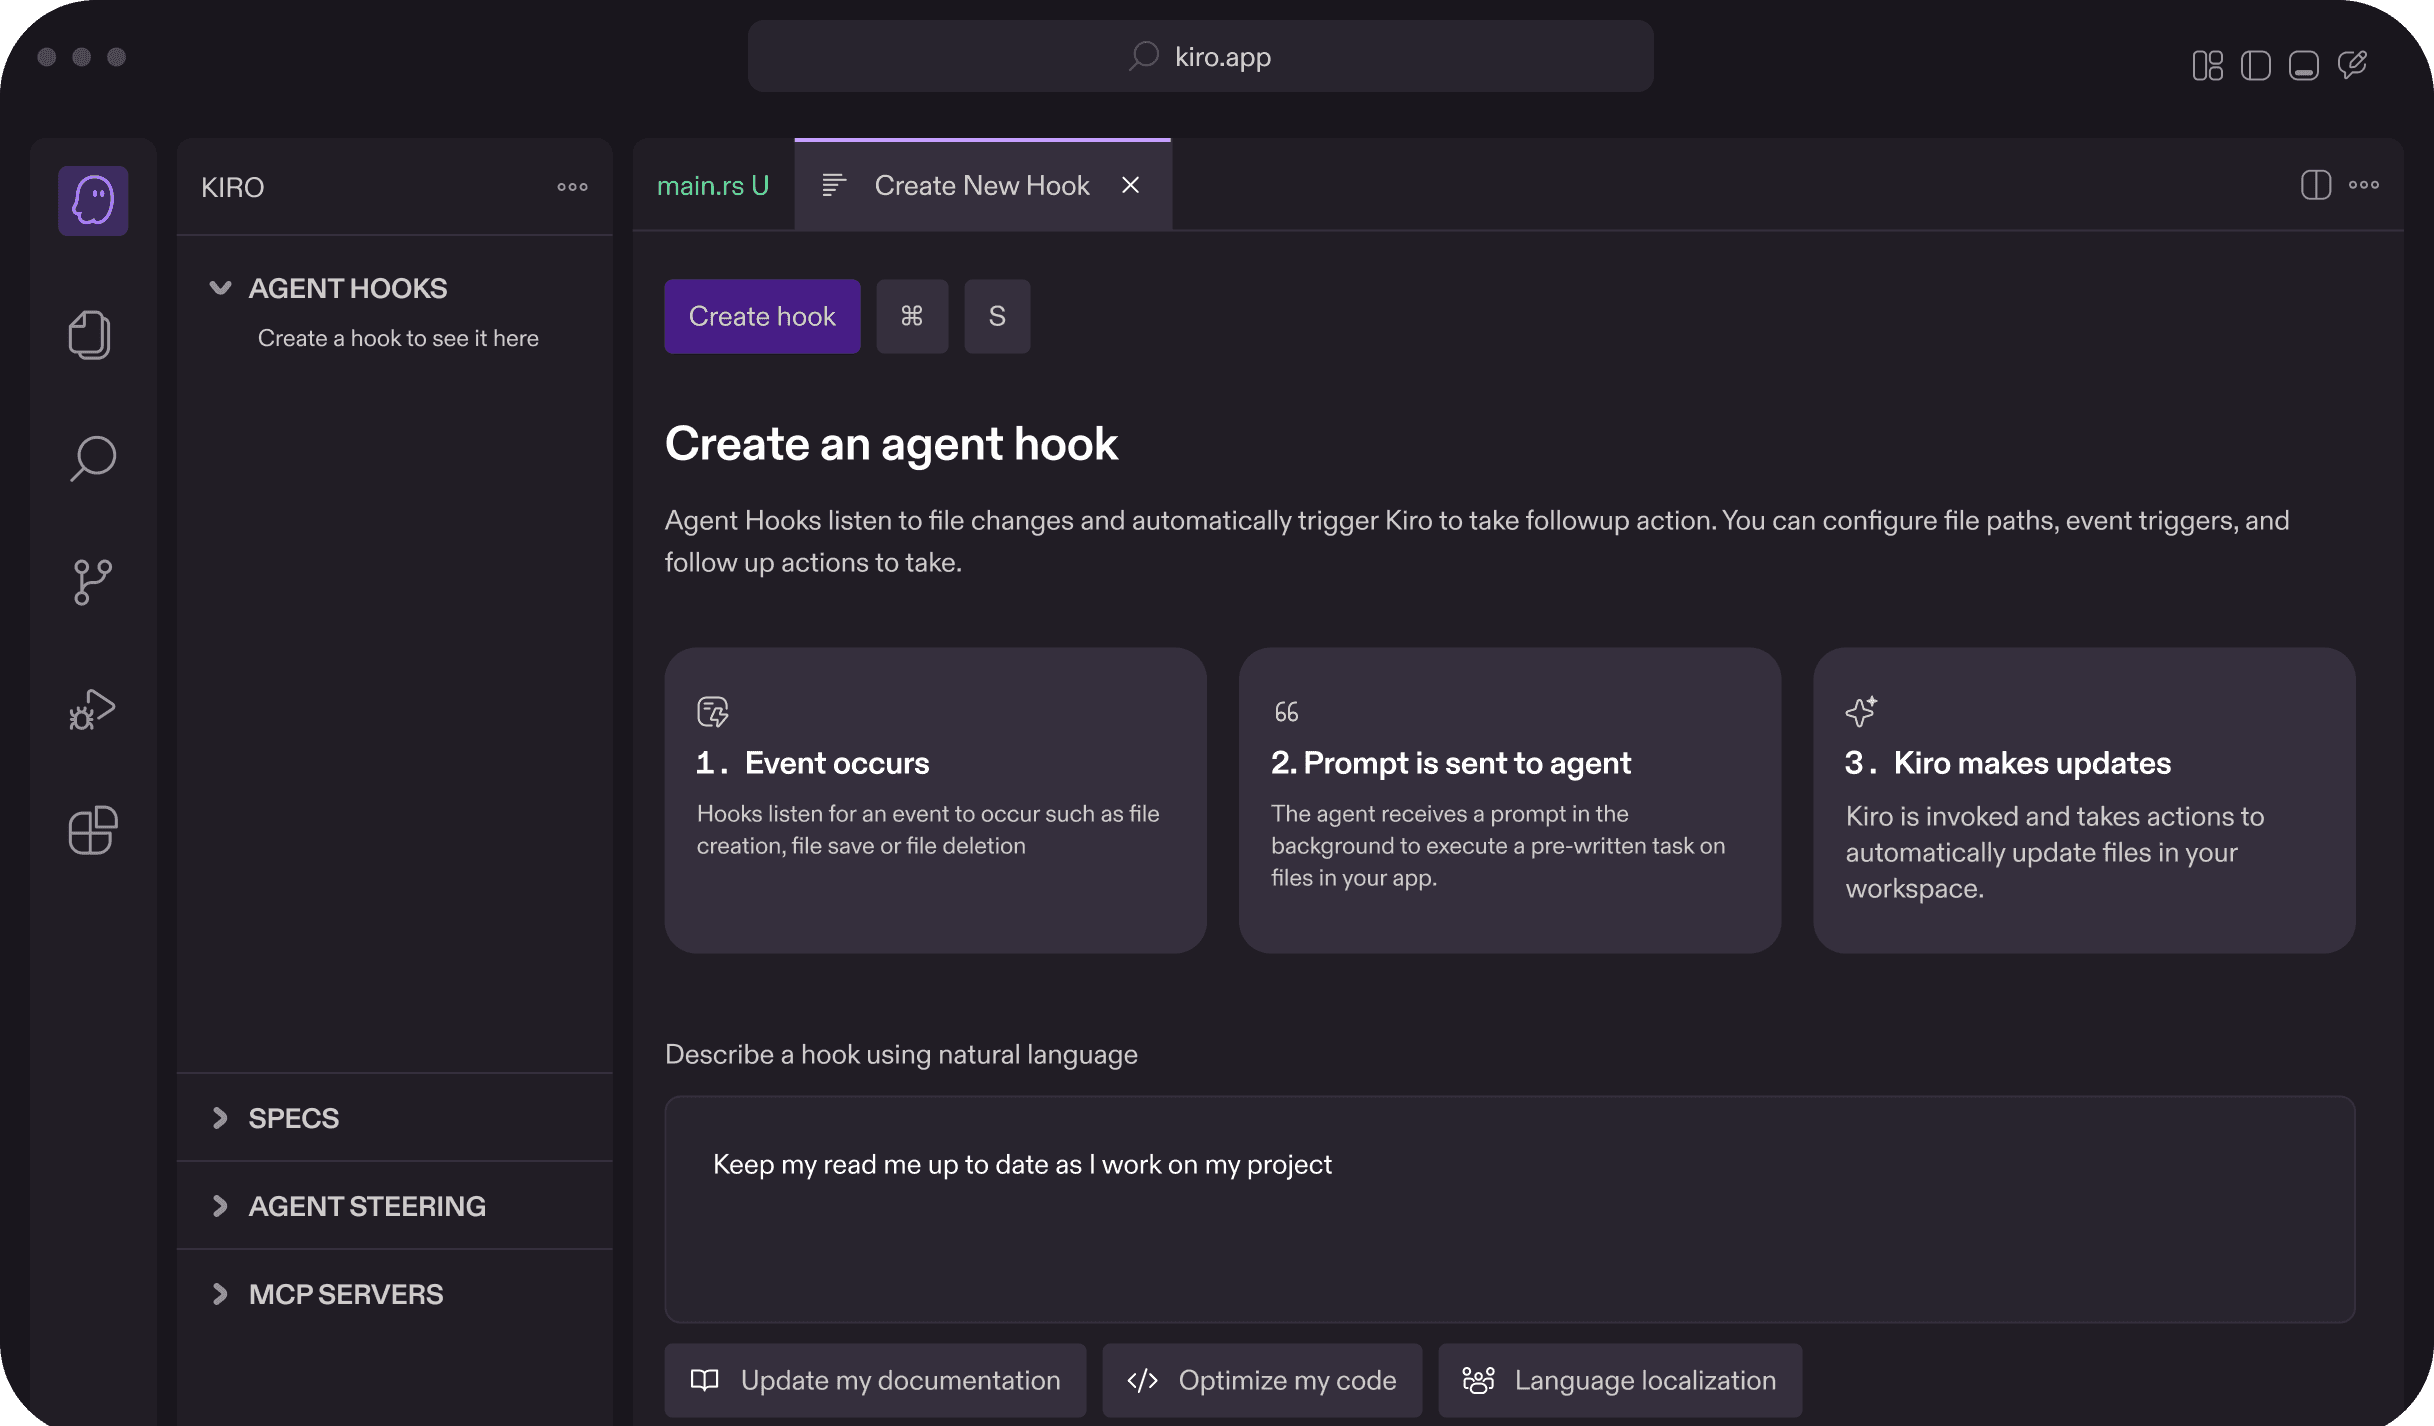Viewport: 2434px width, 1426px height.
Task: Click the customize layout icon
Action: point(2207,66)
